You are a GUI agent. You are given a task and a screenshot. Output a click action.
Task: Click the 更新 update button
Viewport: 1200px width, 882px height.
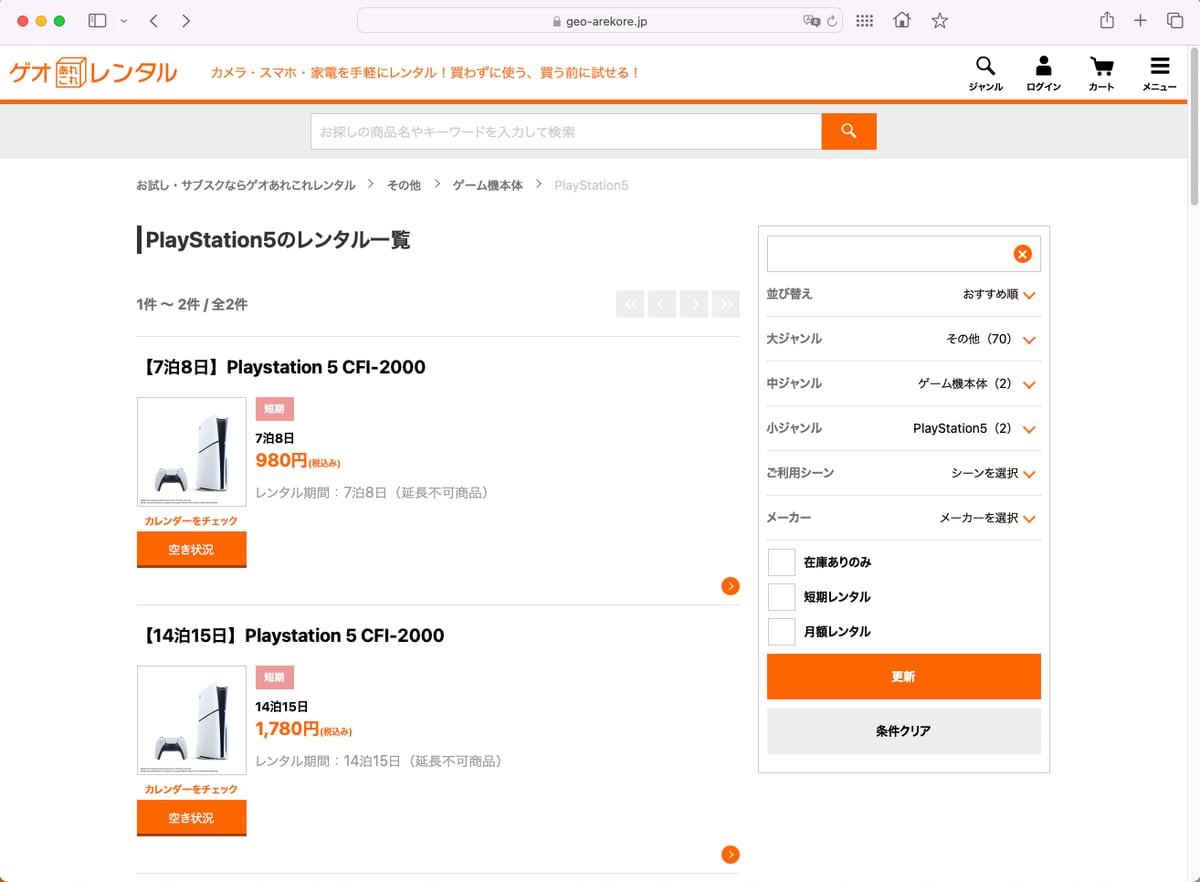pos(904,677)
